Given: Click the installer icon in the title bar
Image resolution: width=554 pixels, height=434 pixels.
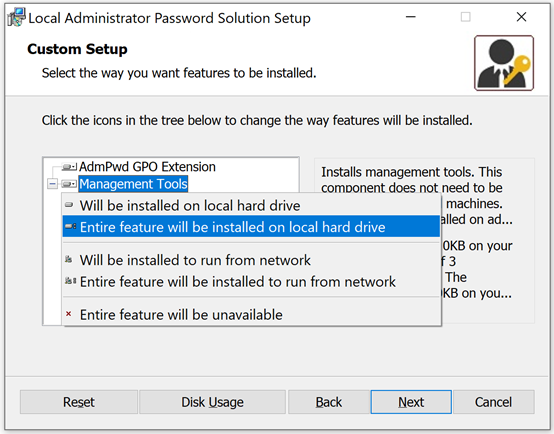Looking at the screenshot, I should [16, 17].
